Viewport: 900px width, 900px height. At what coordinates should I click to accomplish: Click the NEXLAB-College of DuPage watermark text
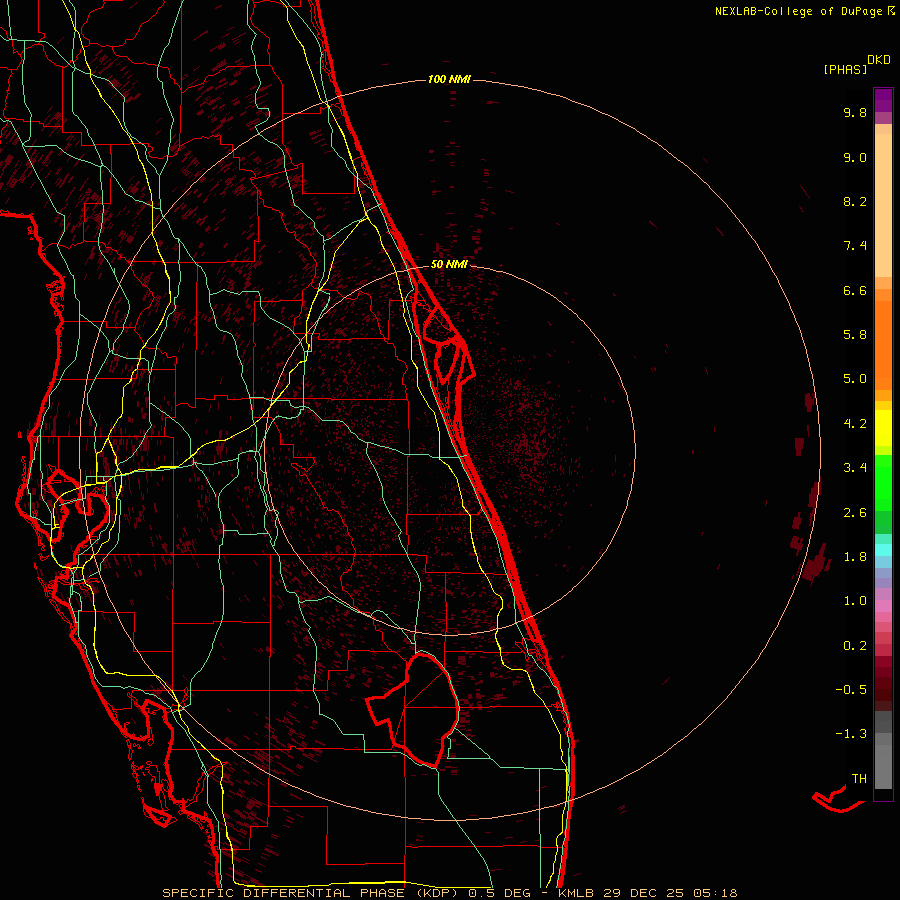[x=805, y=11]
